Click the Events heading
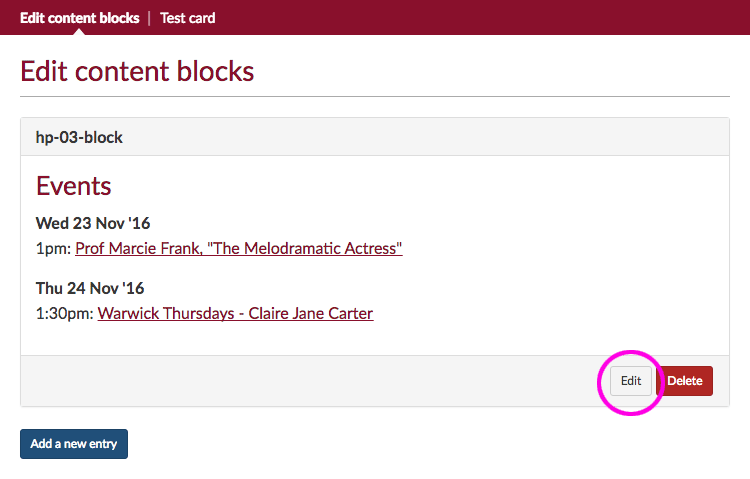This screenshot has height=479, width=750. tap(73, 186)
